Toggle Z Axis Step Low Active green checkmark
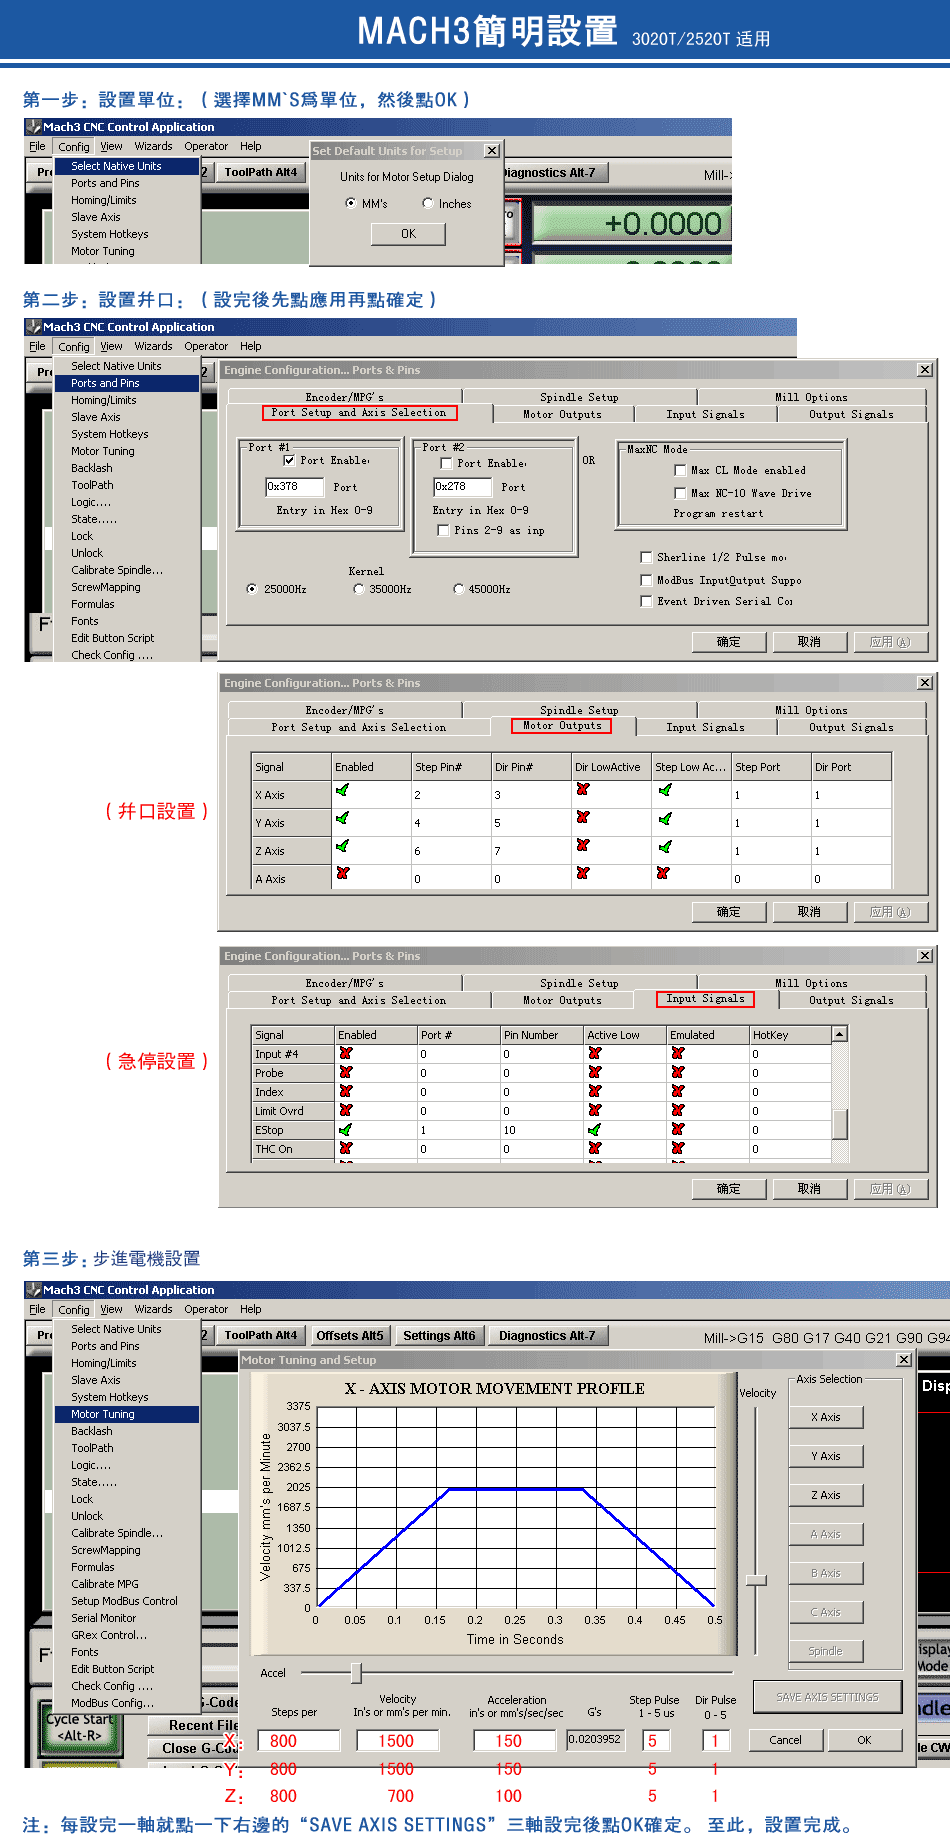Image resolution: width=950 pixels, height=1843 pixels. coord(665,847)
